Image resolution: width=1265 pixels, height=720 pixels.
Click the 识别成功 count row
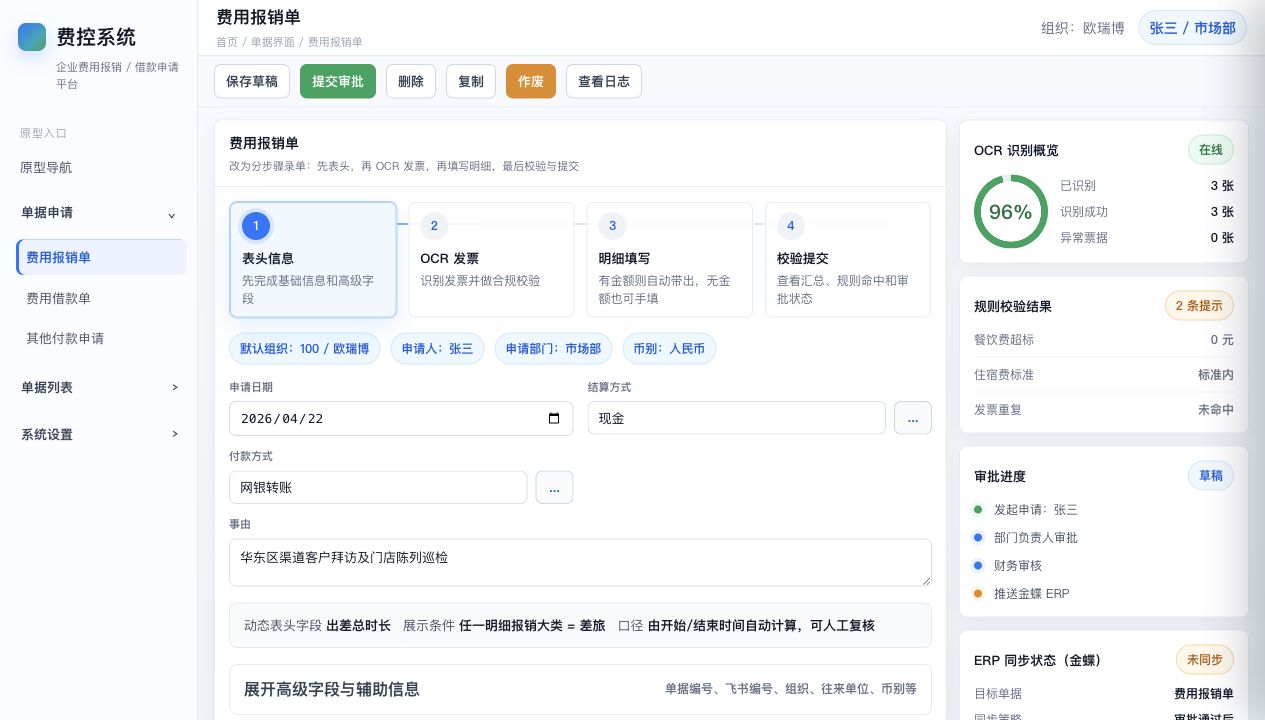click(x=1147, y=211)
